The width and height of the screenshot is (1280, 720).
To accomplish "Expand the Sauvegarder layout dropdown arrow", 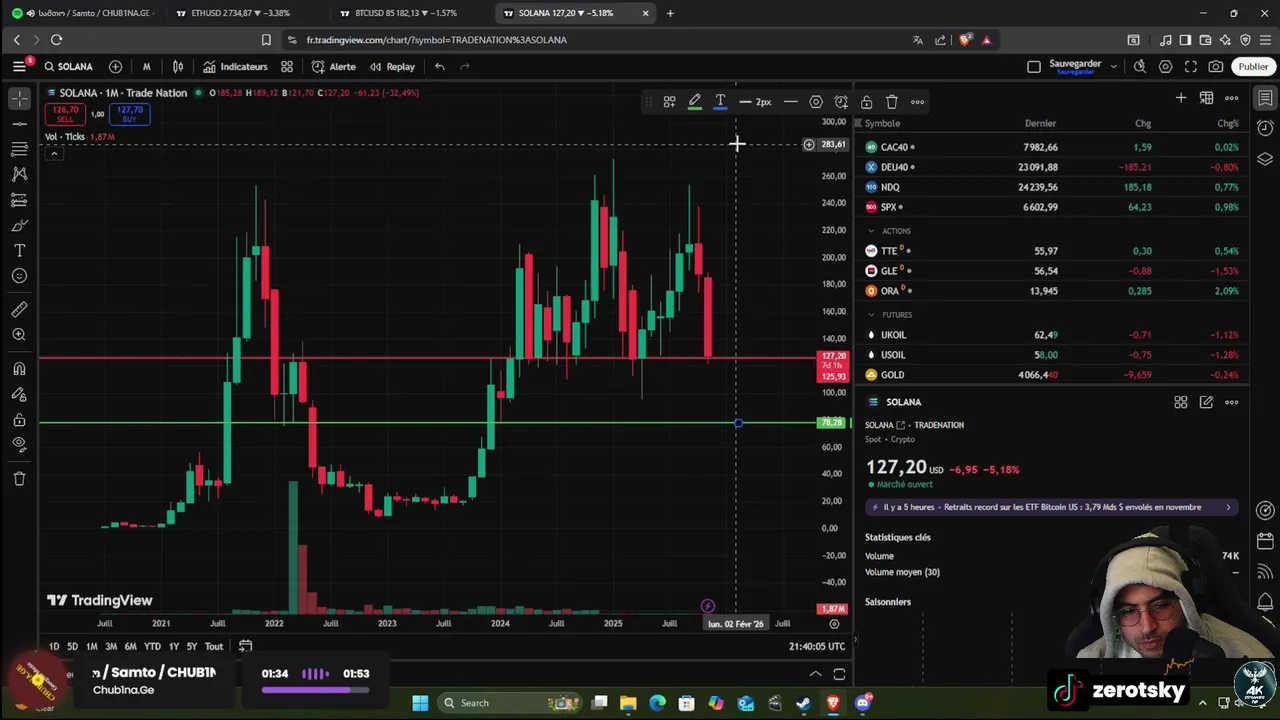I will (1113, 67).
